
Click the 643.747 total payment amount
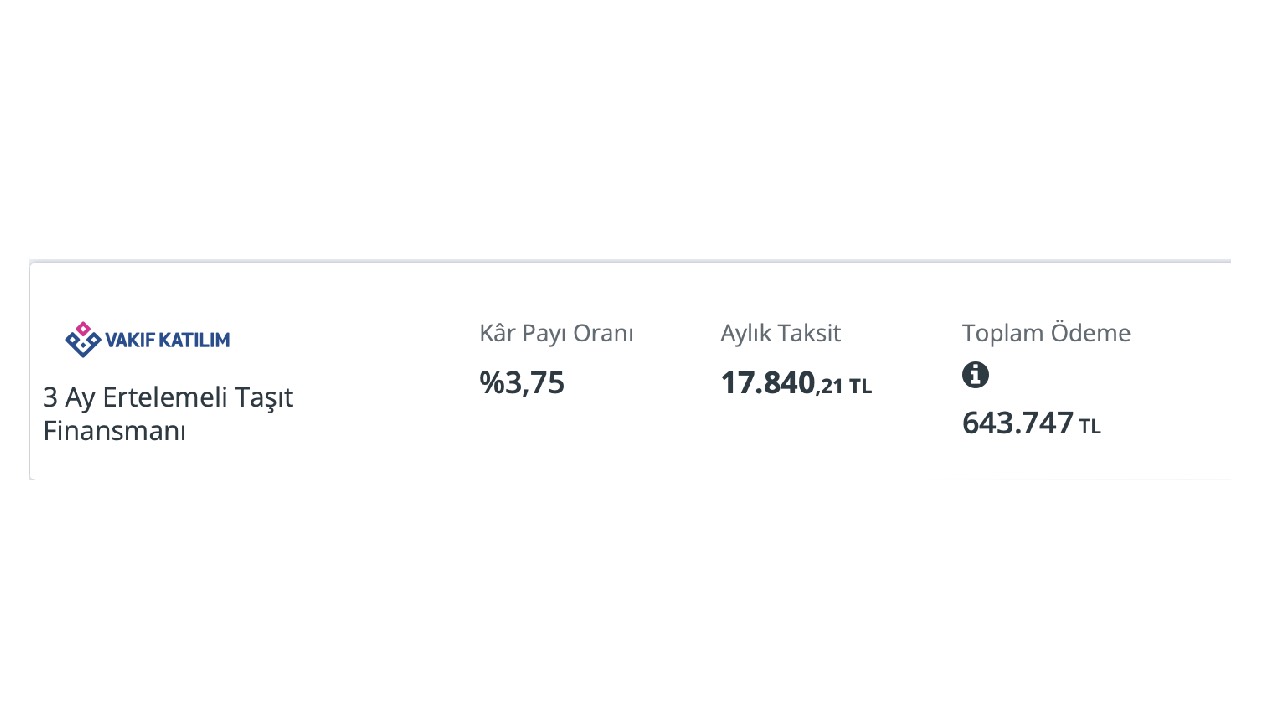coord(1018,423)
